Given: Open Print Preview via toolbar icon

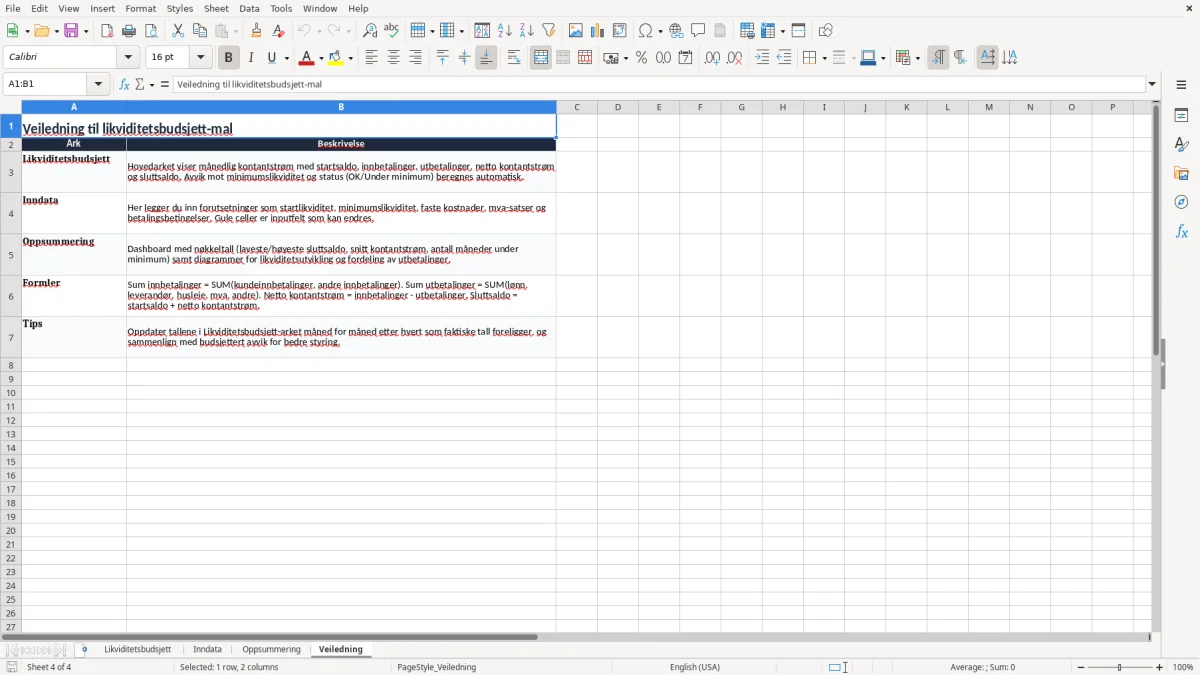Looking at the screenshot, I should pos(151,31).
